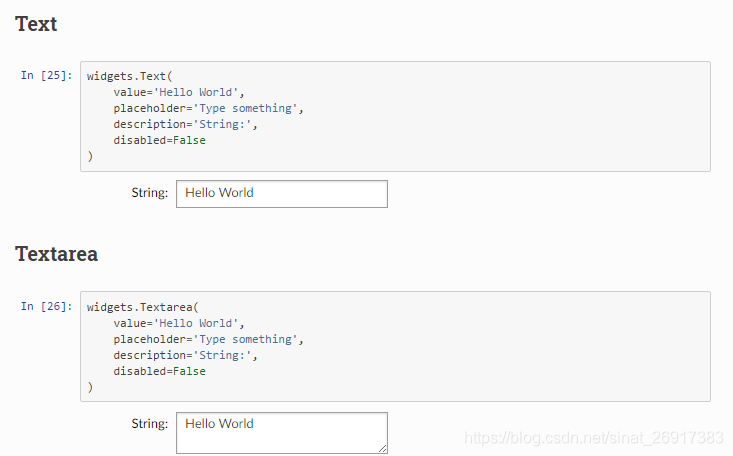
Task: Click placeholder='Type something' line in cell 25
Action: 208,108
